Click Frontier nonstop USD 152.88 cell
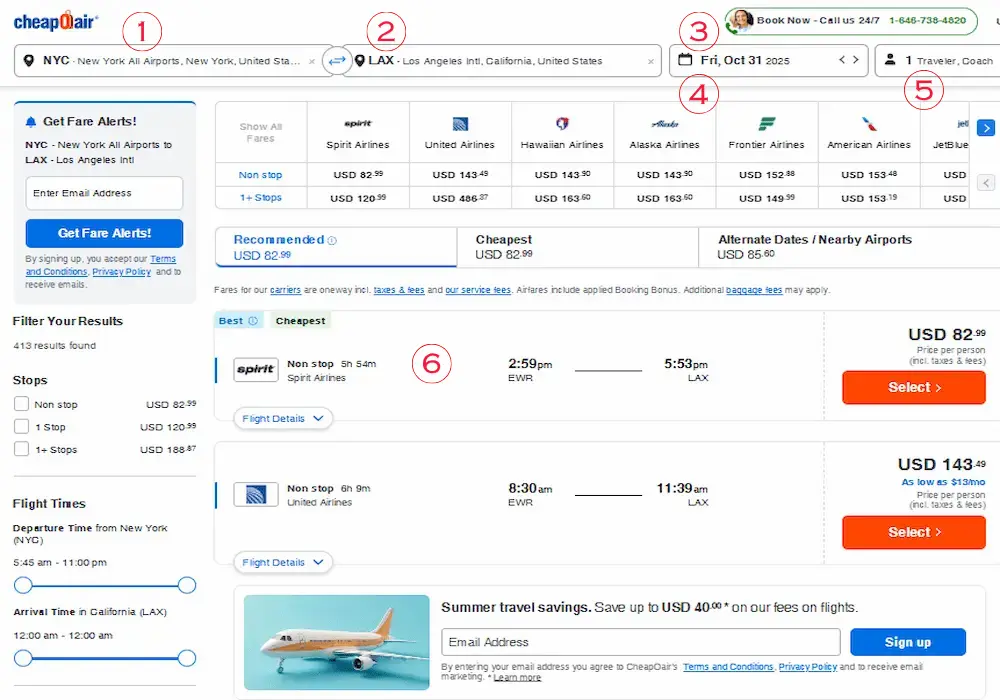The height and width of the screenshot is (700, 1000). [767, 175]
